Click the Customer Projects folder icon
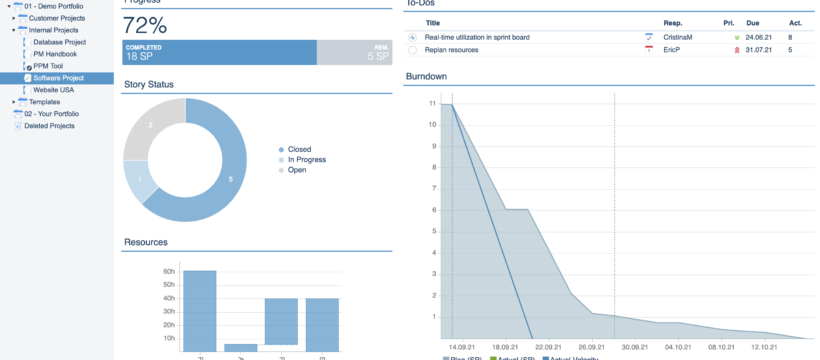This screenshot has height=360, width=820. [x=23, y=18]
